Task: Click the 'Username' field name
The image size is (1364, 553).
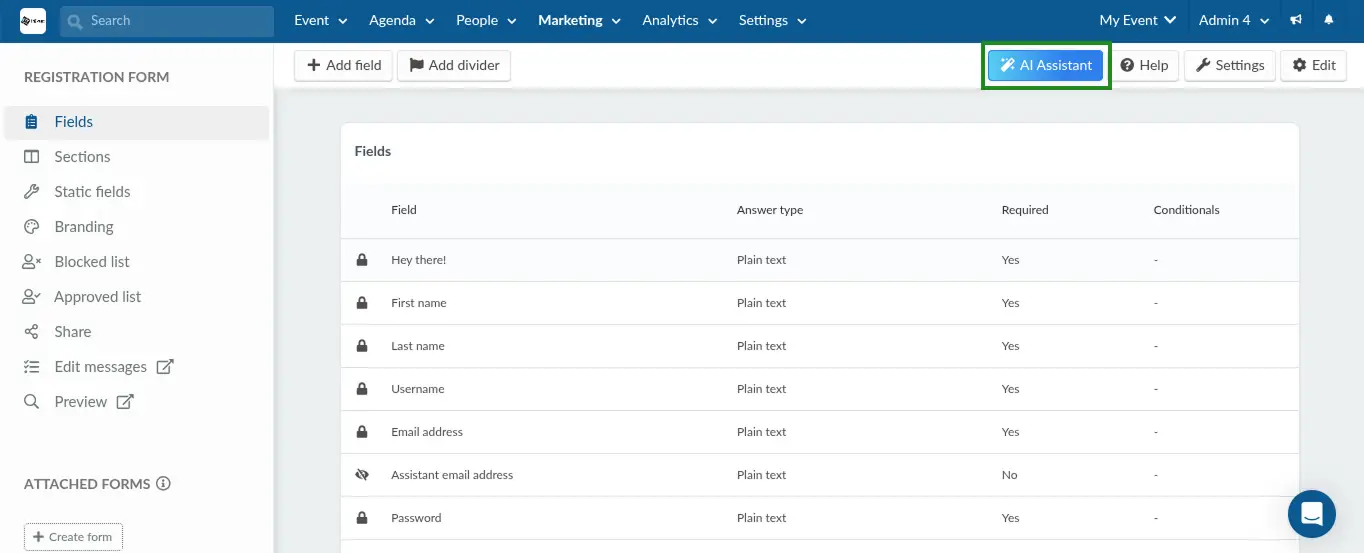Action: (418, 389)
